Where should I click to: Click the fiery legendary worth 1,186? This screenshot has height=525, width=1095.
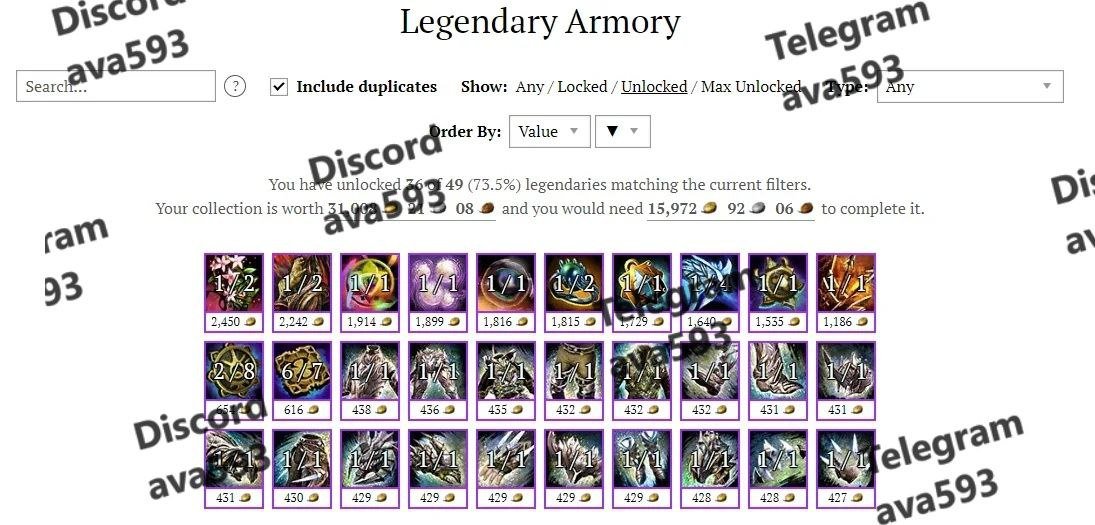coord(846,293)
